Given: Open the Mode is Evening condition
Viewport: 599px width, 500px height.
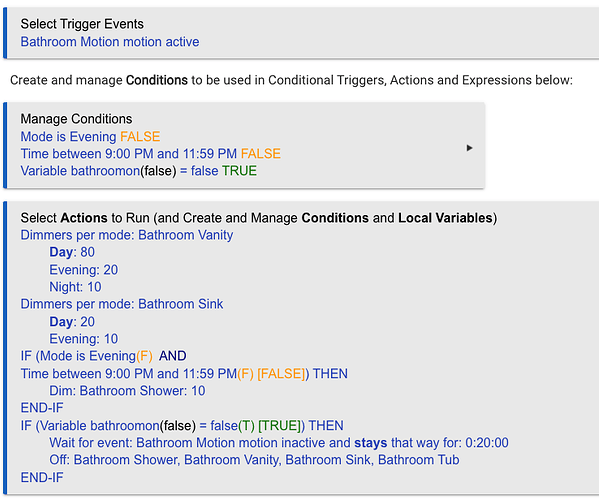Looking at the screenshot, I should (x=90, y=136).
